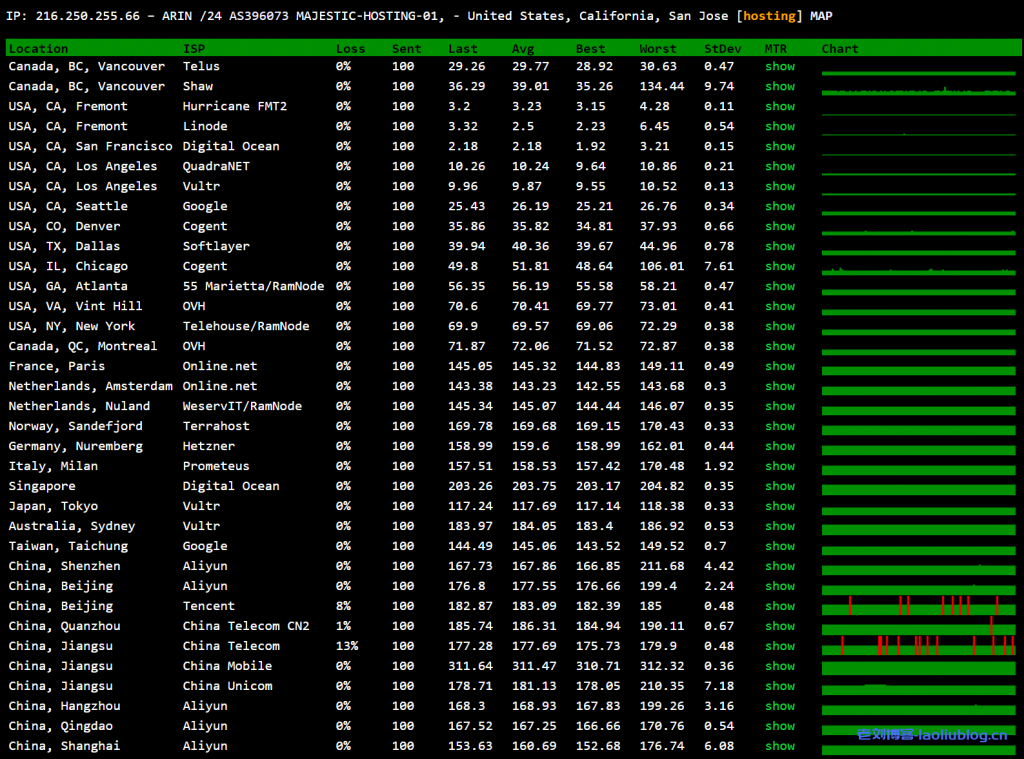Viewport: 1024px width, 759px height.
Task: Expand MTR for Beijing Tencent row
Action: point(779,606)
